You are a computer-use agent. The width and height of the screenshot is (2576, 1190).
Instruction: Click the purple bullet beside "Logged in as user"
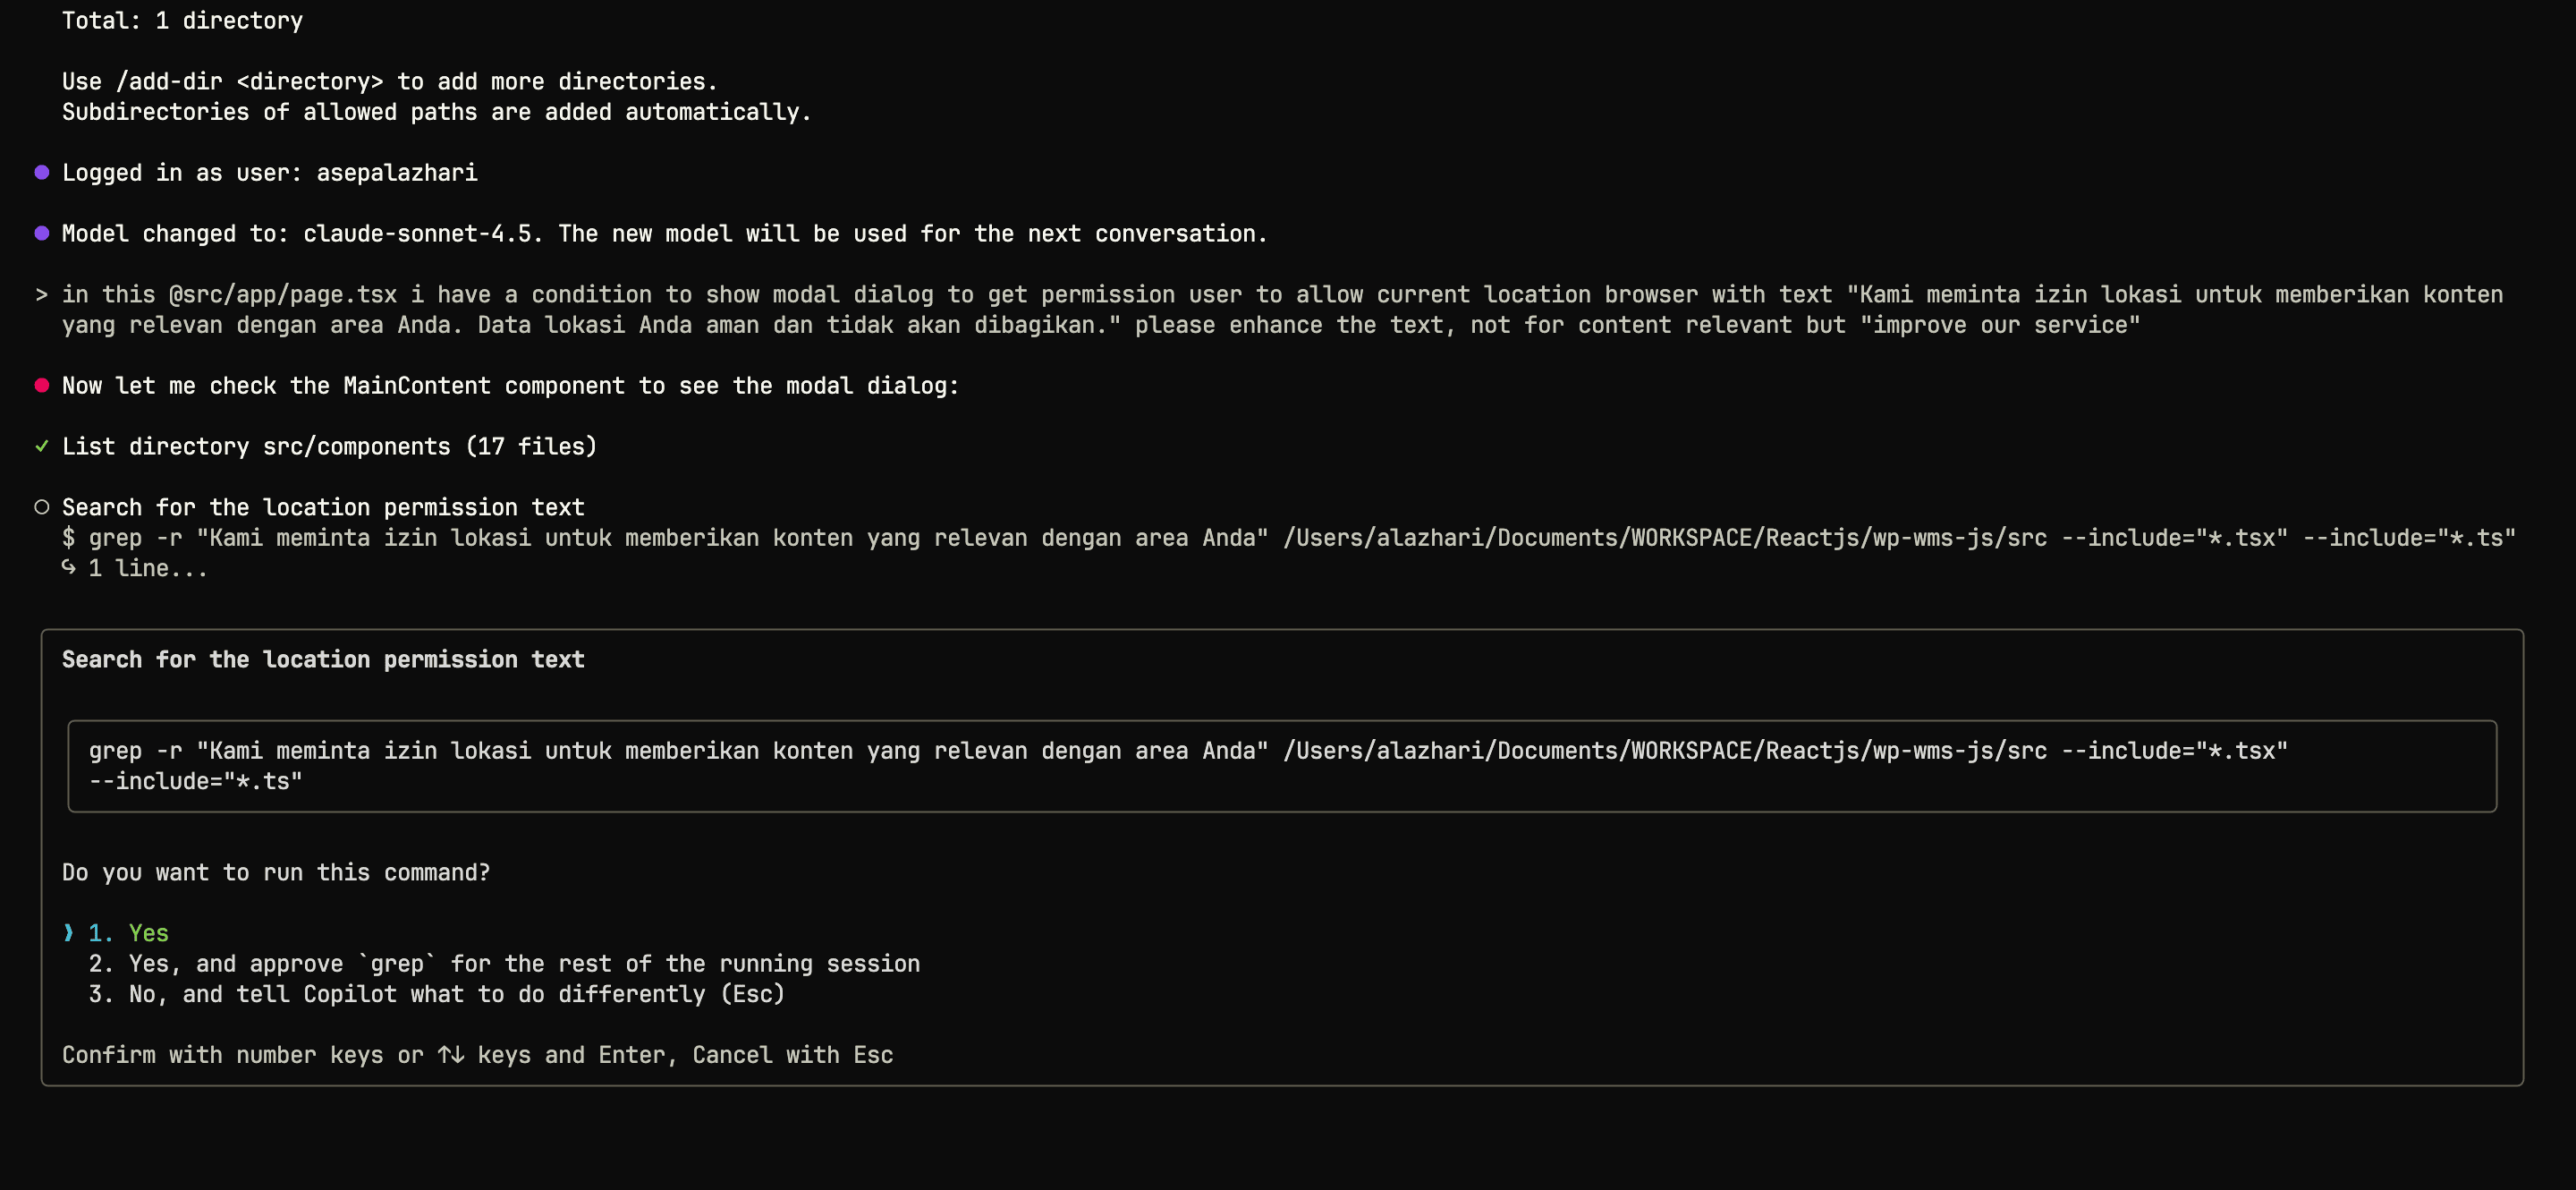[42, 173]
